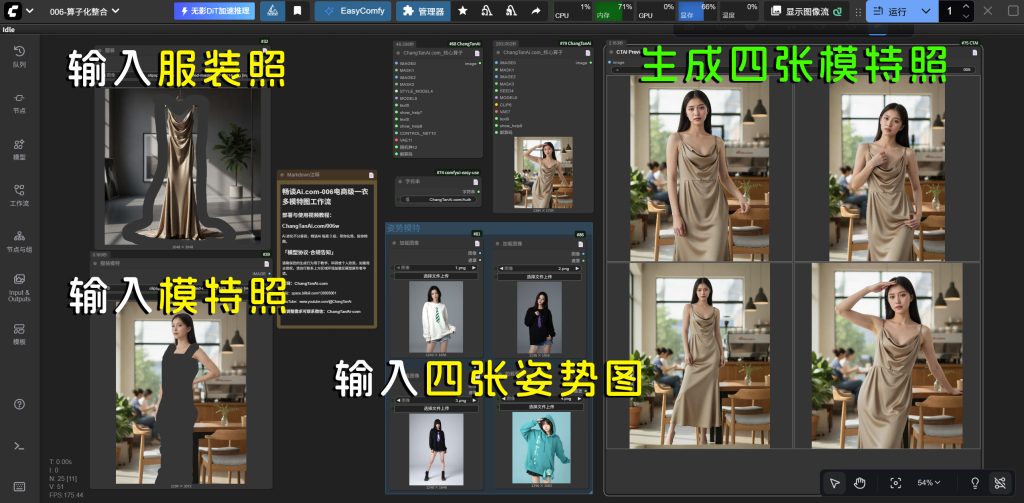Open the 006-算子化整合 workflow dropdown

[x=84, y=10]
